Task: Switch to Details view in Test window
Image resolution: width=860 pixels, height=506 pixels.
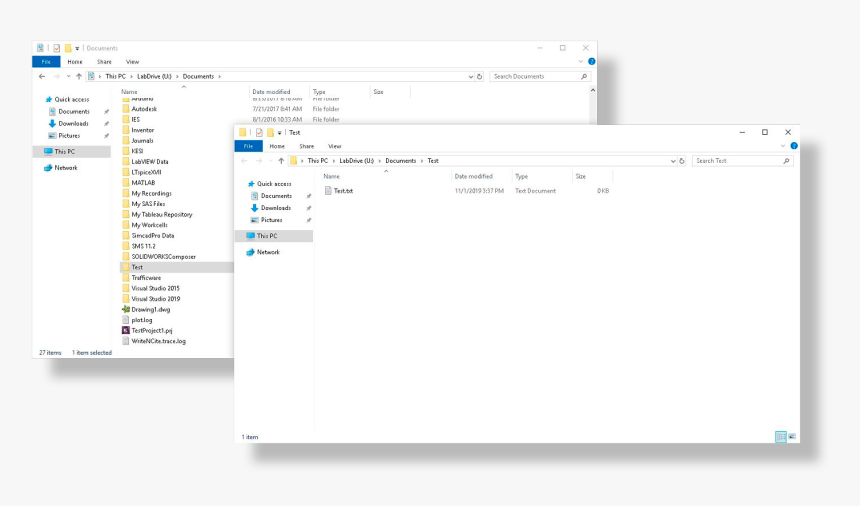Action: click(780, 437)
